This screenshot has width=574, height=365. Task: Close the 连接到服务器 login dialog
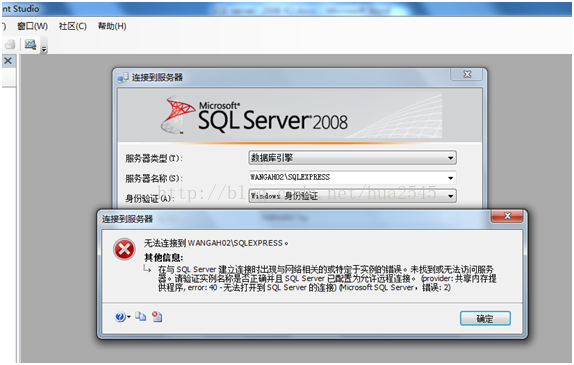467,74
